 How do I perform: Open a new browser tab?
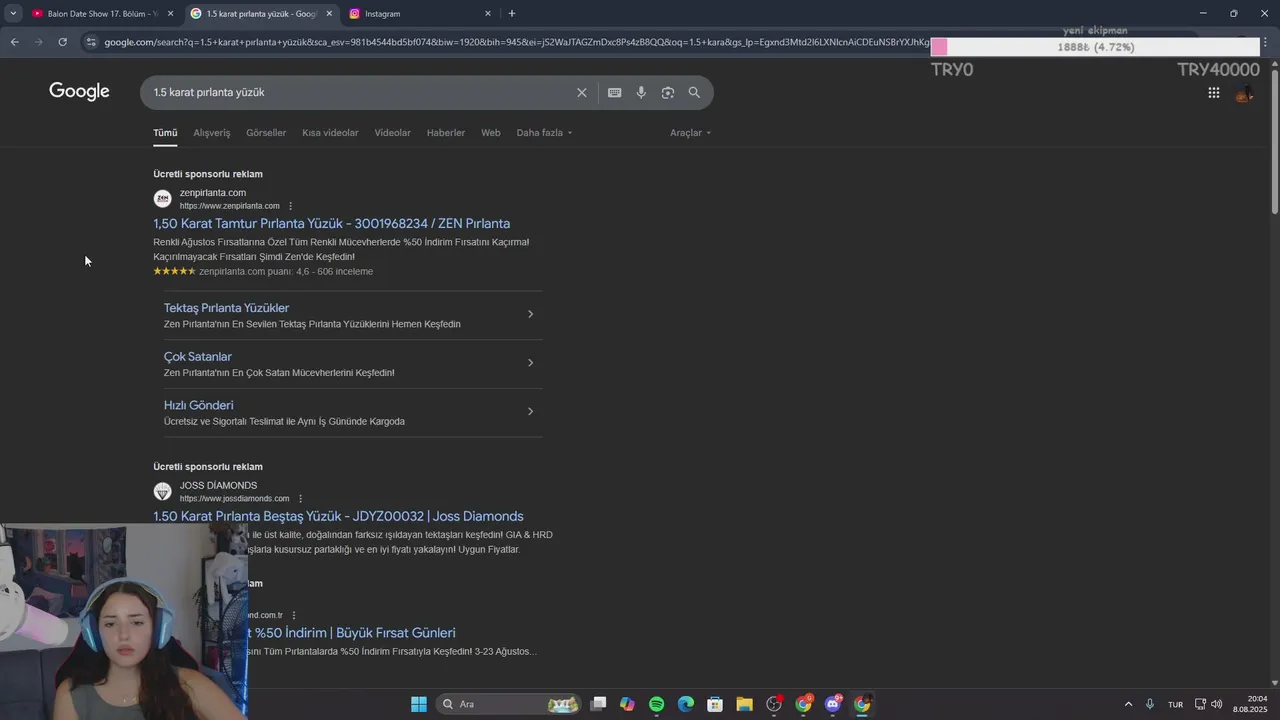511,13
